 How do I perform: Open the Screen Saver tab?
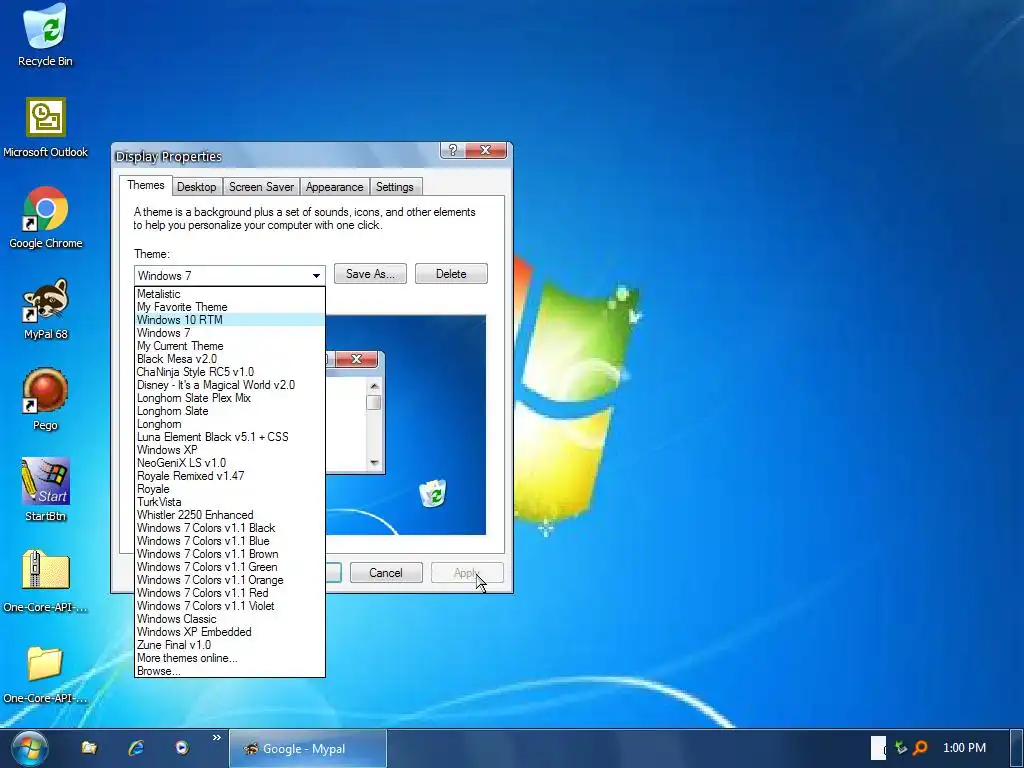[261, 187]
